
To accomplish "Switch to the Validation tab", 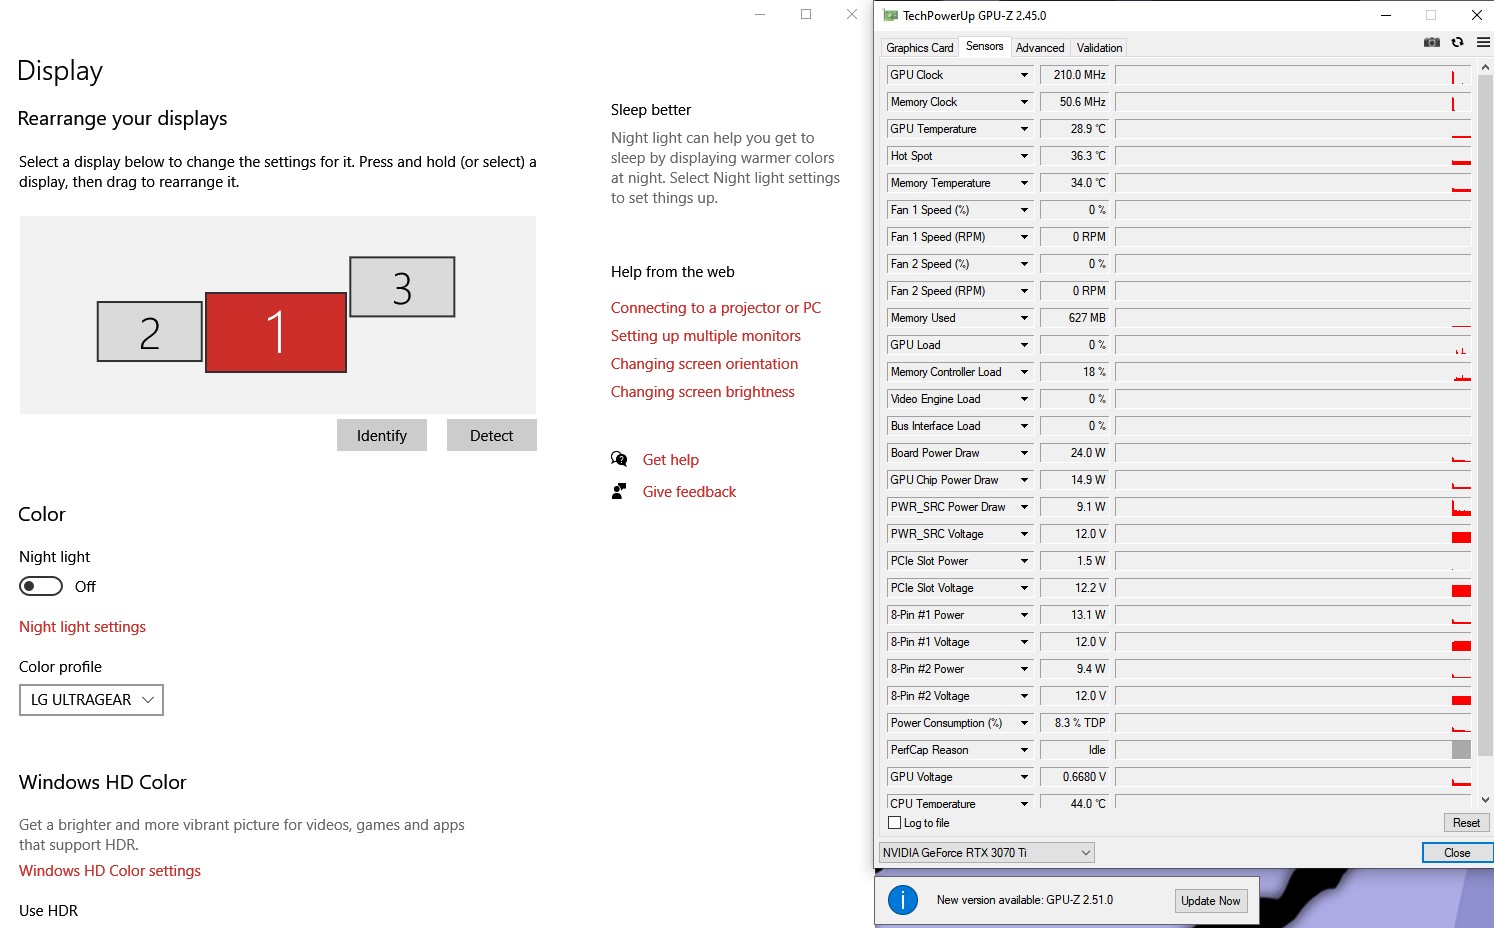I will [x=1099, y=48].
